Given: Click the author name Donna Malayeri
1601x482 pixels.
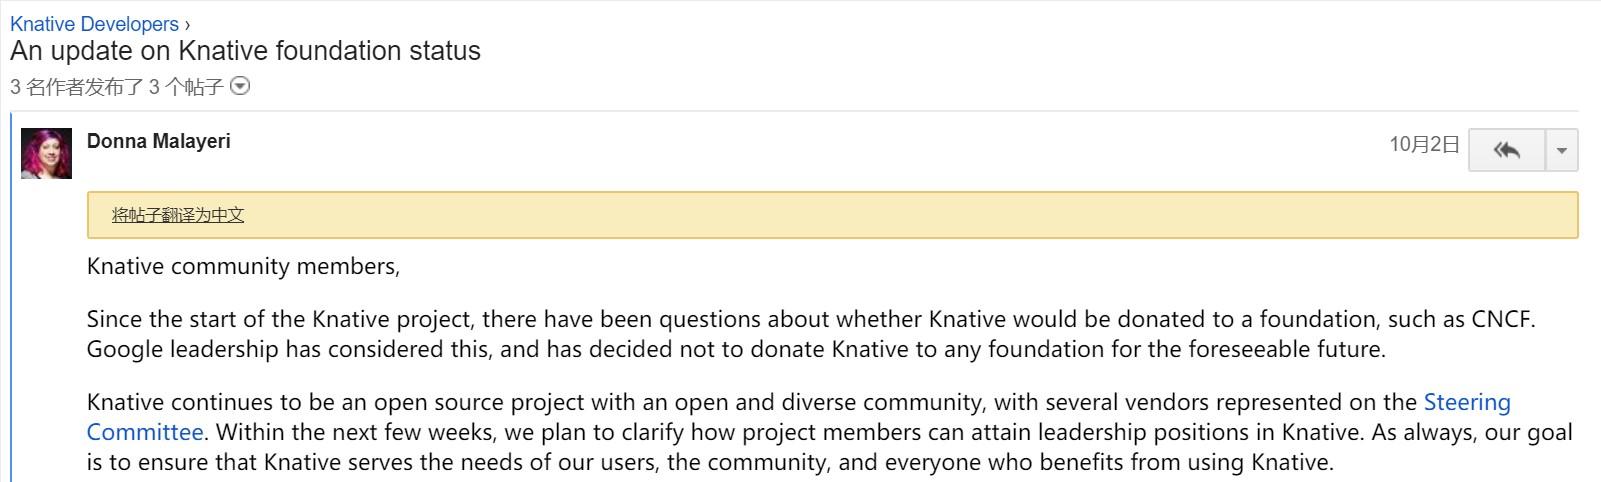Looking at the screenshot, I should 159,141.
